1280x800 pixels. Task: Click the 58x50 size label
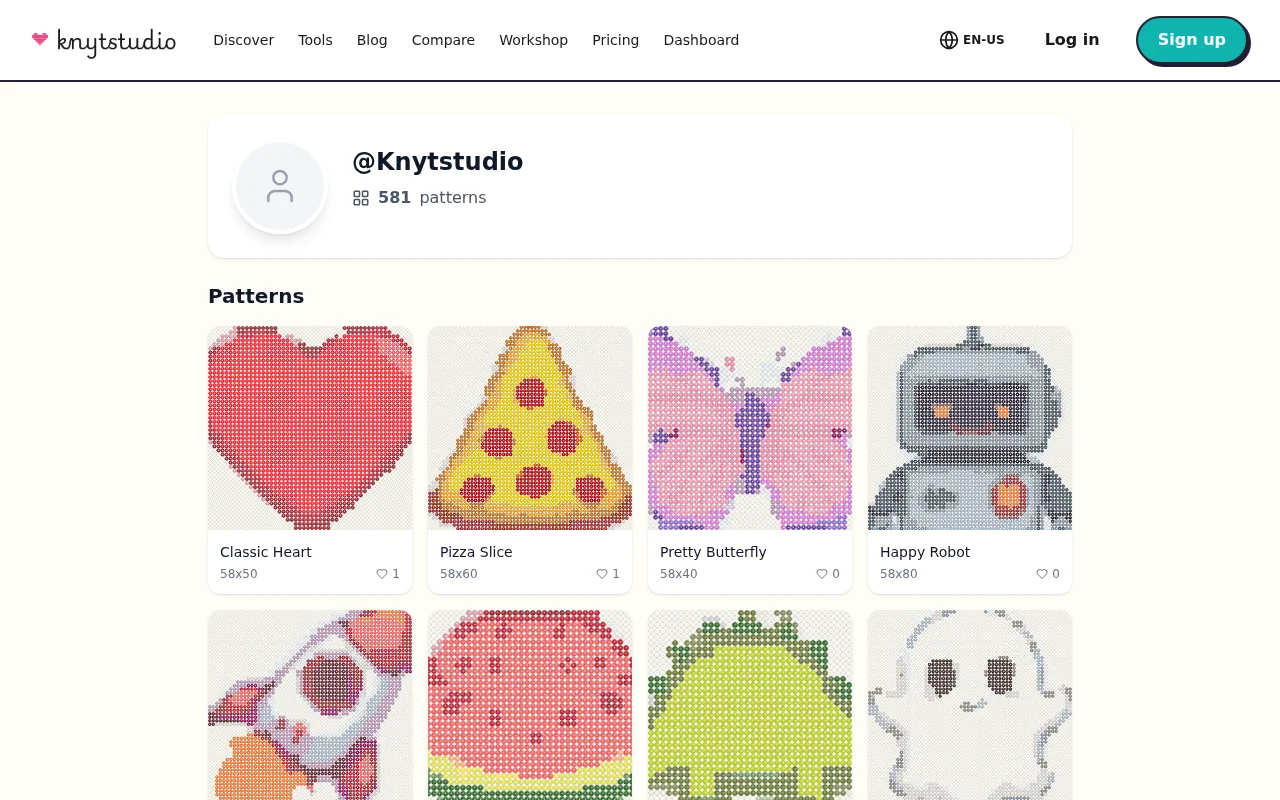click(239, 574)
